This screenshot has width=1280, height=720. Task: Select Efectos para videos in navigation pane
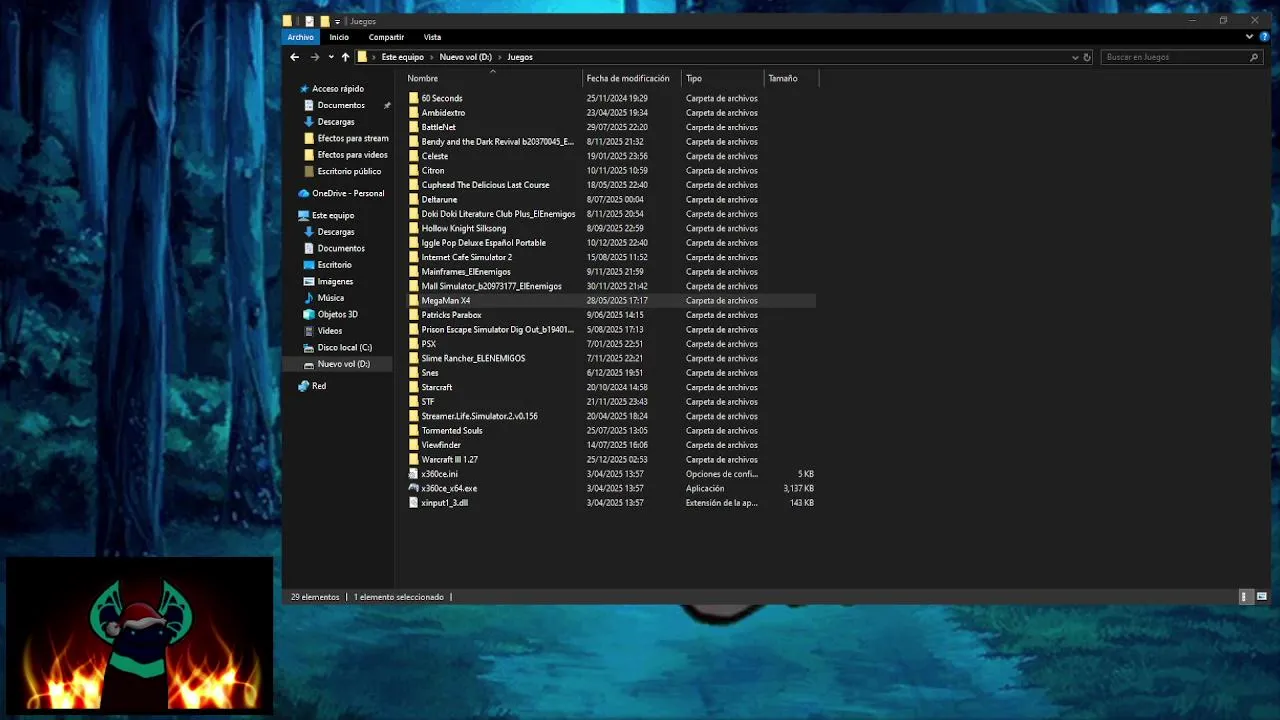[x=352, y=155]
